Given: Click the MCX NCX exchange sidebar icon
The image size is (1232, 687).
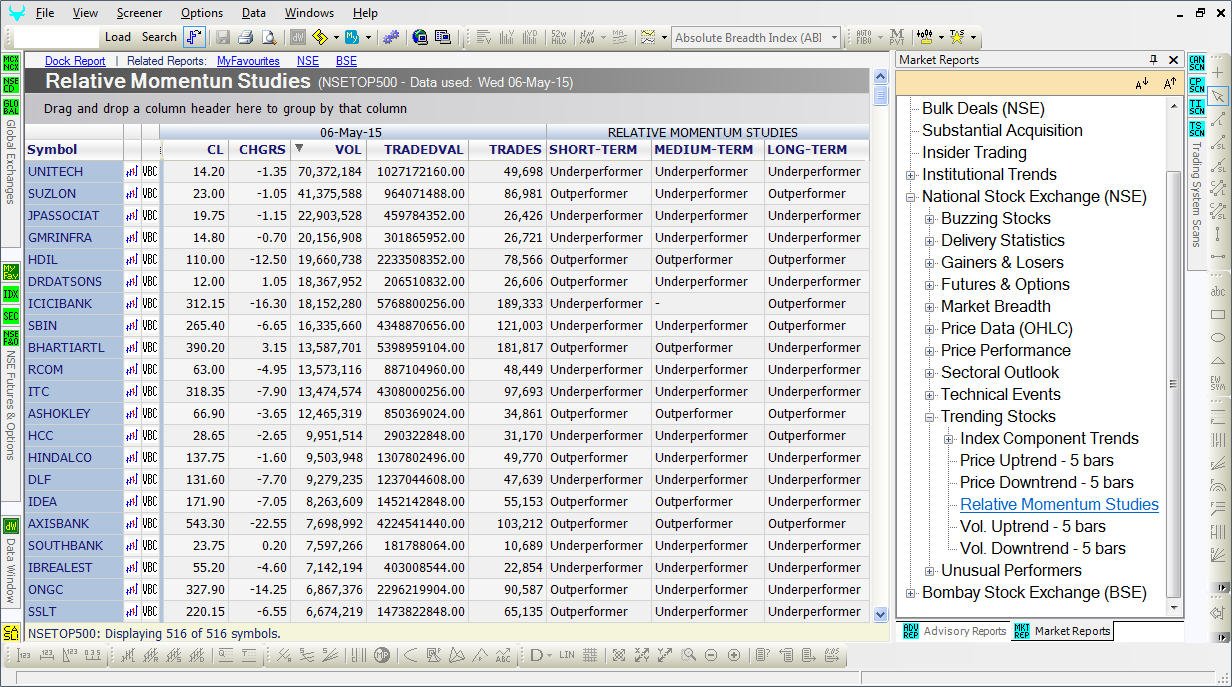Looking at the screenshot, I should [11, 62].
